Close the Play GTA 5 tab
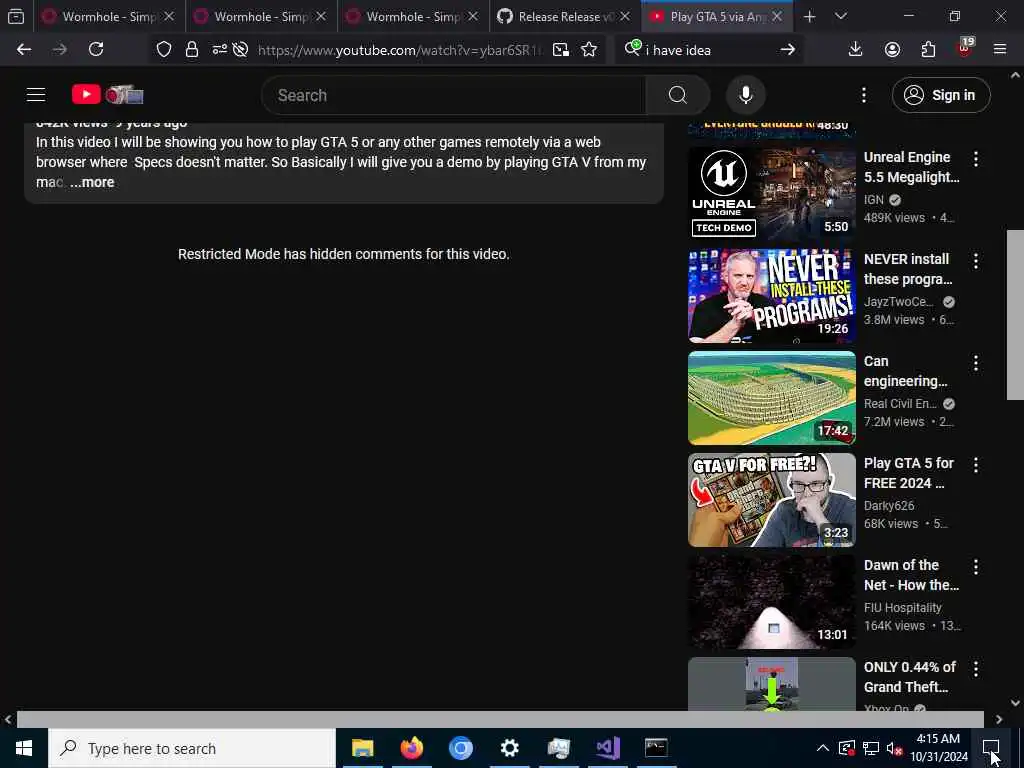 777,16
